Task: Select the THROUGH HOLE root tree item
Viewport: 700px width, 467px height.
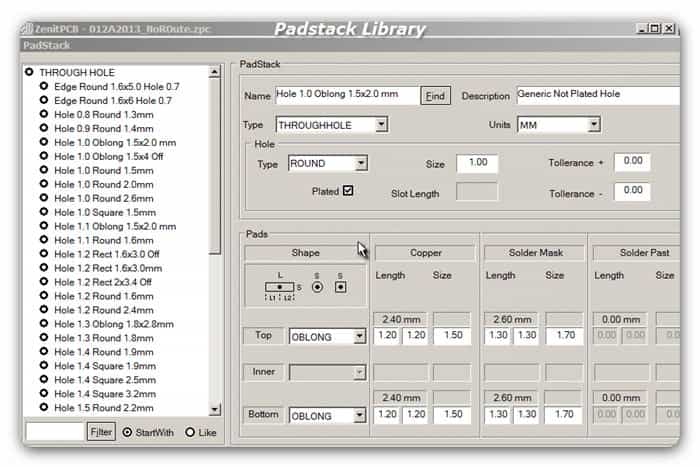Action: point(77,72)
